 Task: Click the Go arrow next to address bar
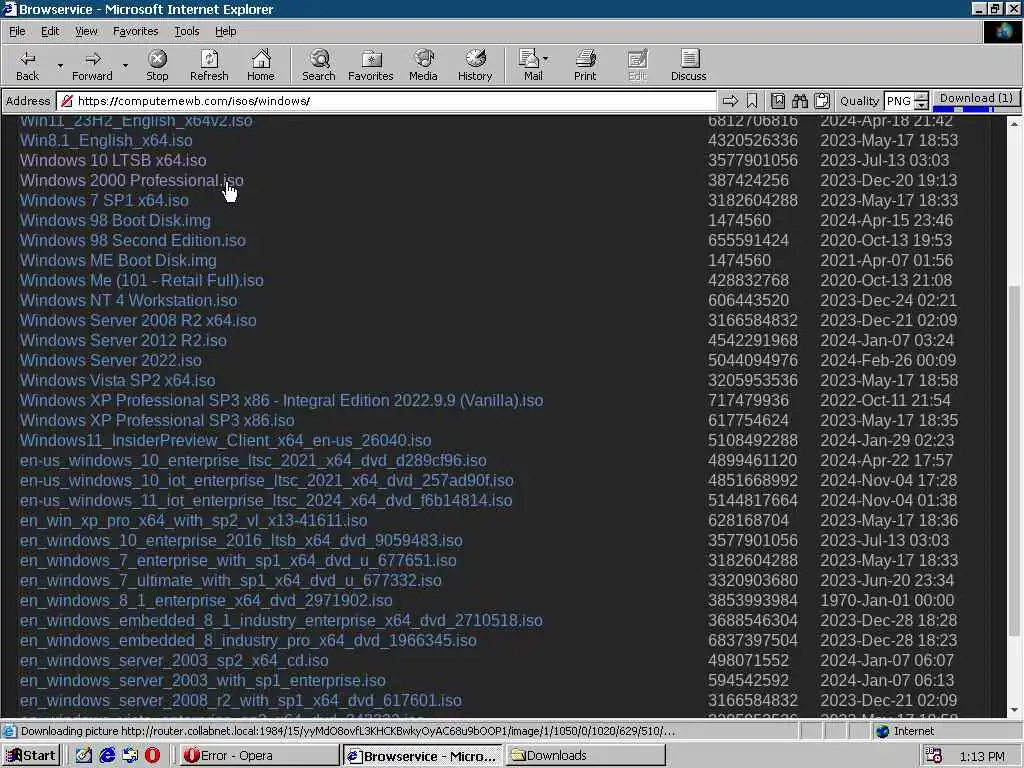pyautogui.click(x=730, y=101)
